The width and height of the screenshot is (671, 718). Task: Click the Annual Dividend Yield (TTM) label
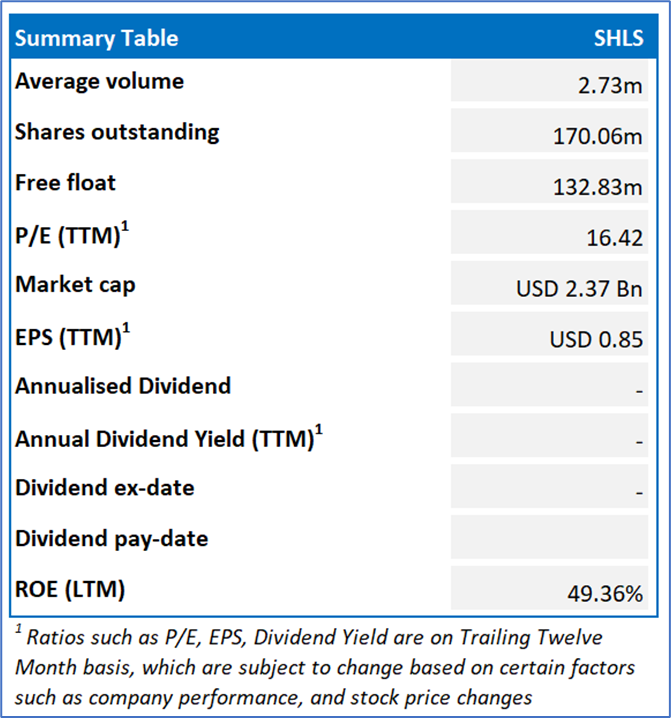pyautogui.click(x=168, y=437)
